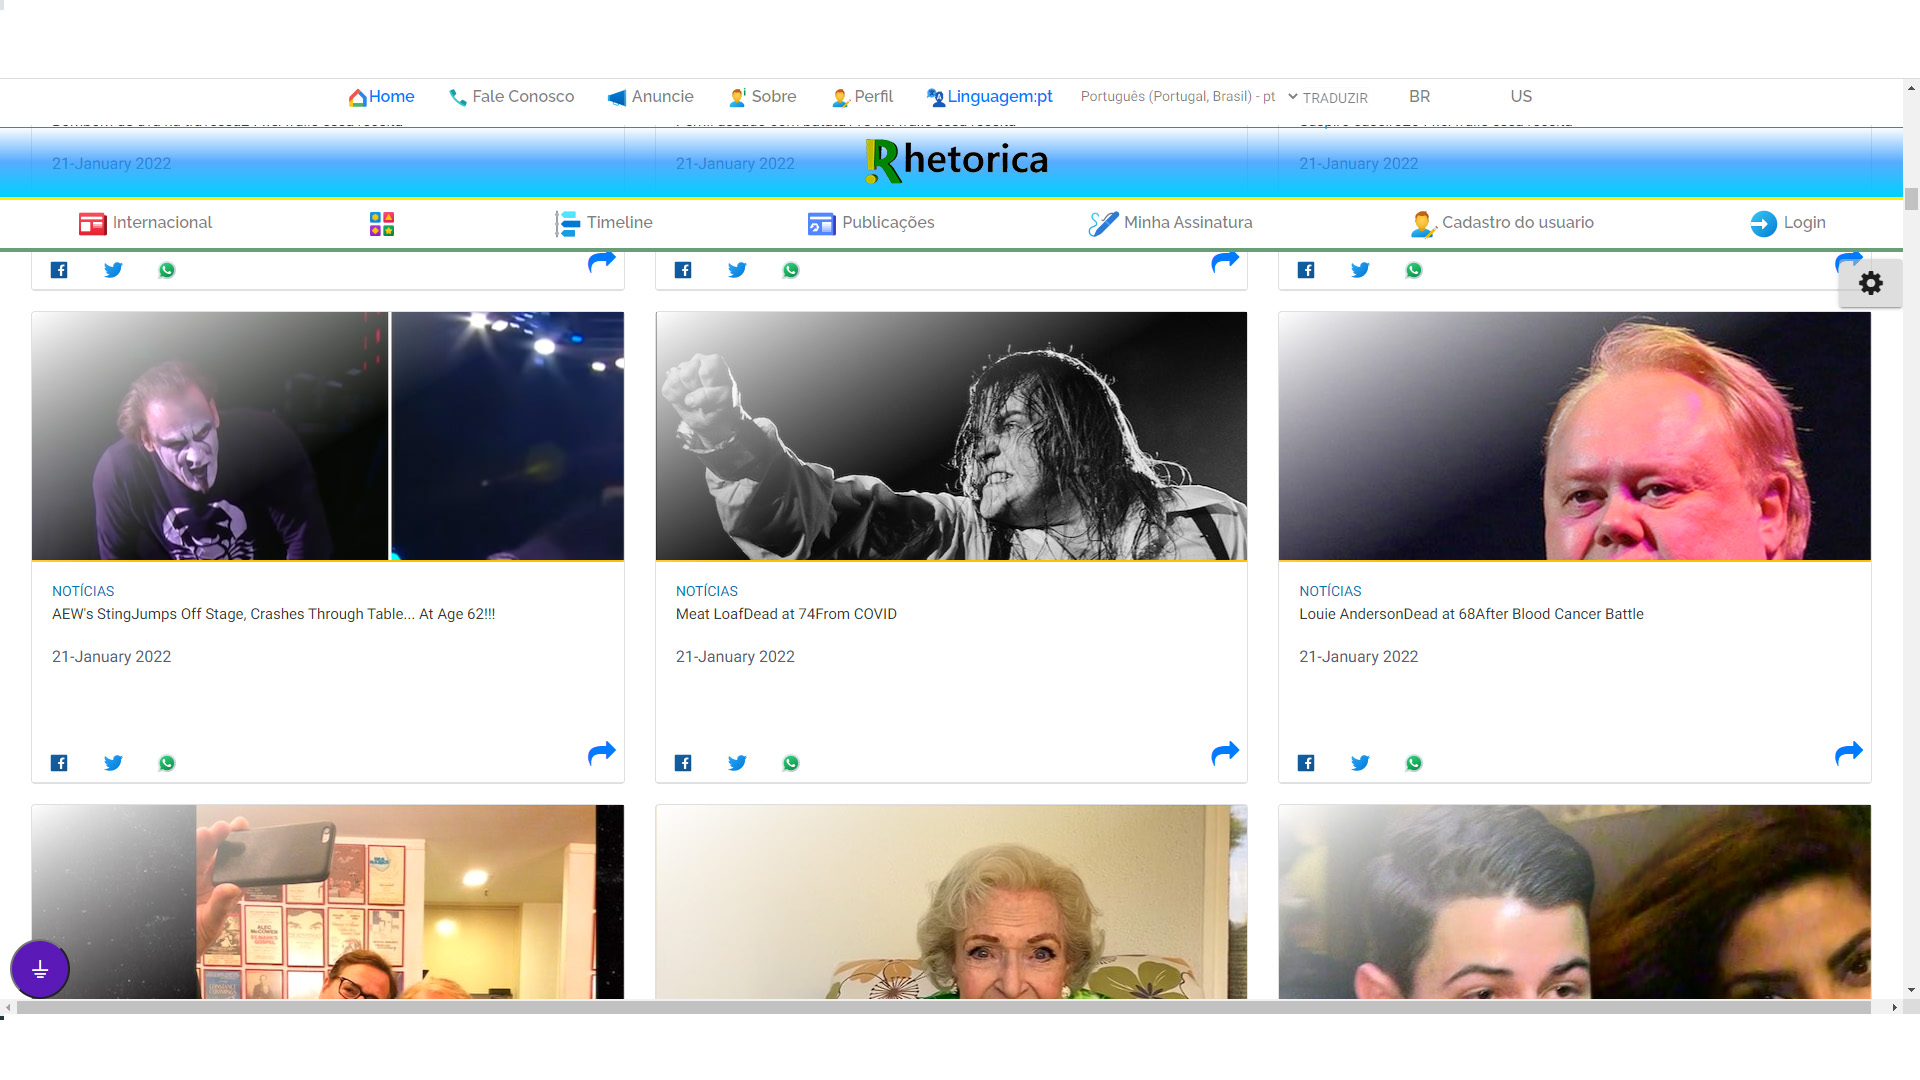Open the Meat Loaf article thumbnail
The image size is (1920, 1080).
(x=951, y=436)
